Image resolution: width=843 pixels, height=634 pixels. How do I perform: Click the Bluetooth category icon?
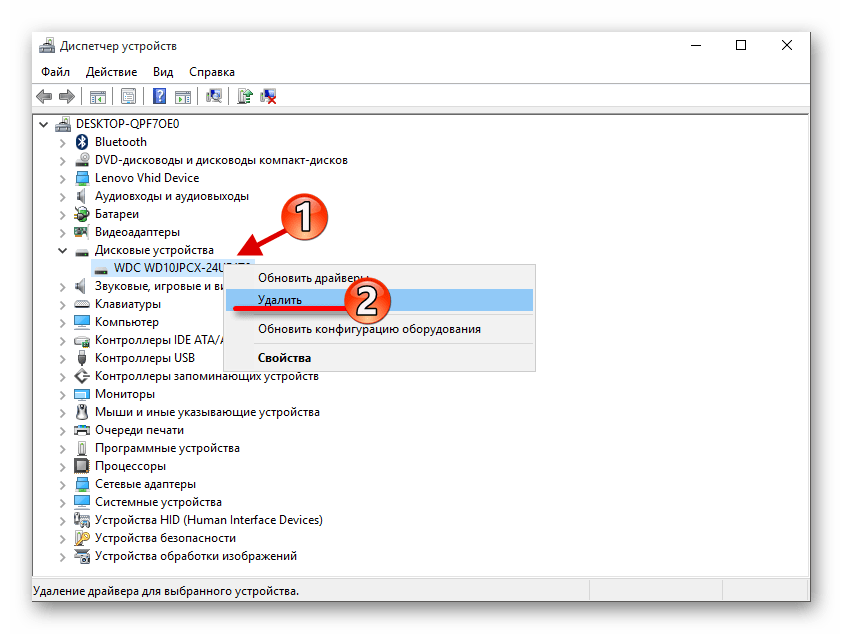click(82, 142)
